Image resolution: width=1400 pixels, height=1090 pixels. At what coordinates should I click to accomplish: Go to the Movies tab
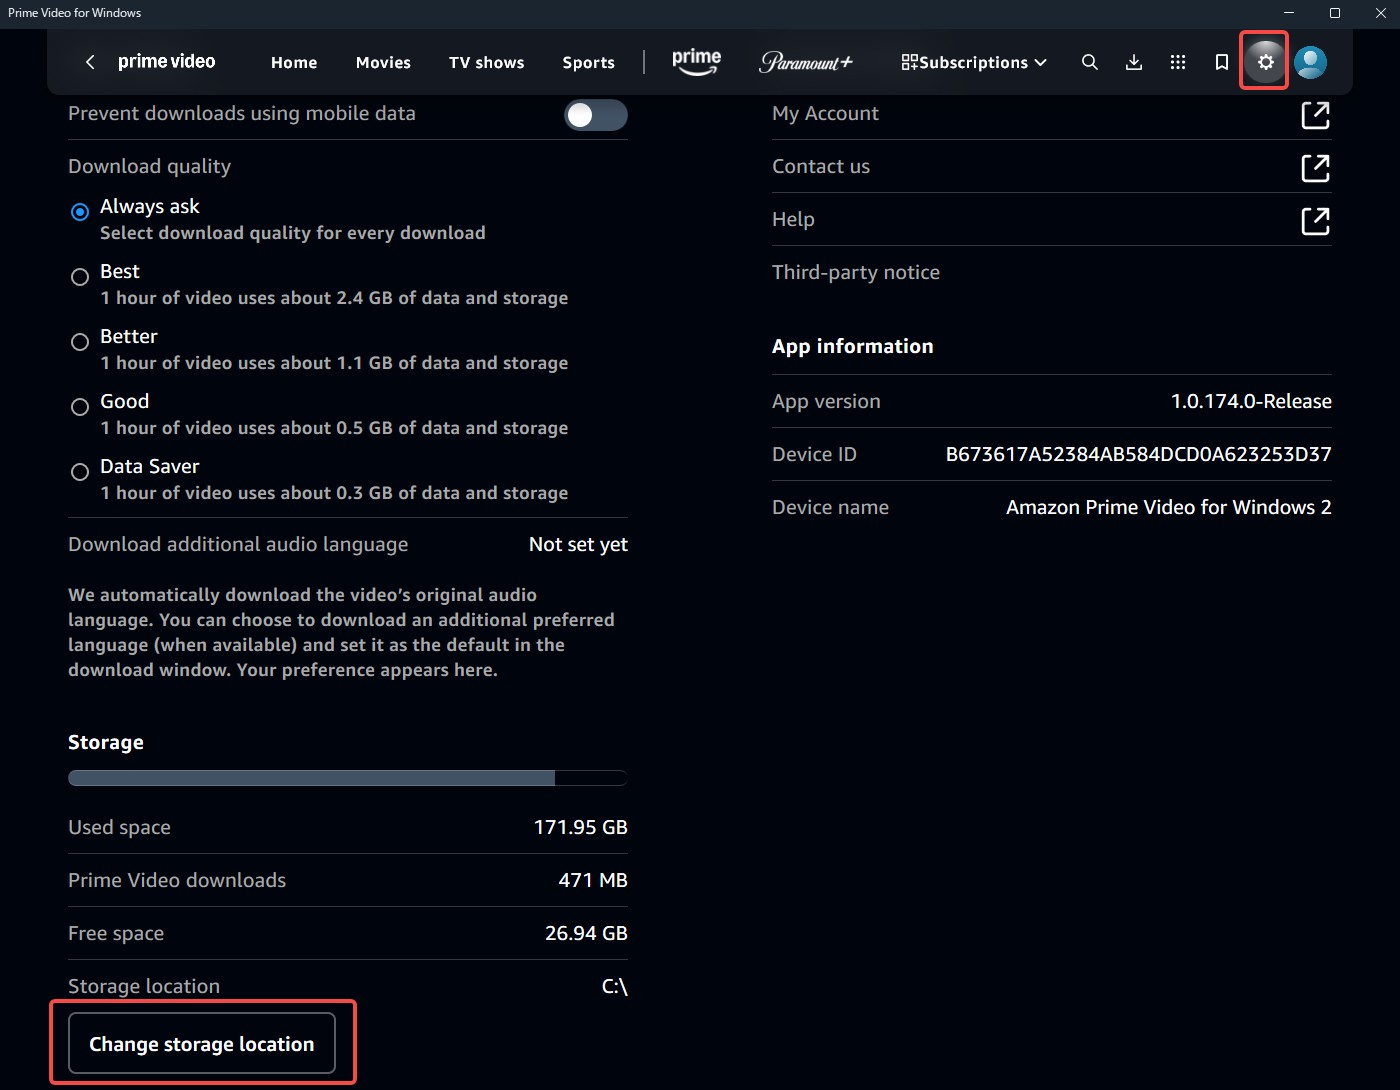383,62
